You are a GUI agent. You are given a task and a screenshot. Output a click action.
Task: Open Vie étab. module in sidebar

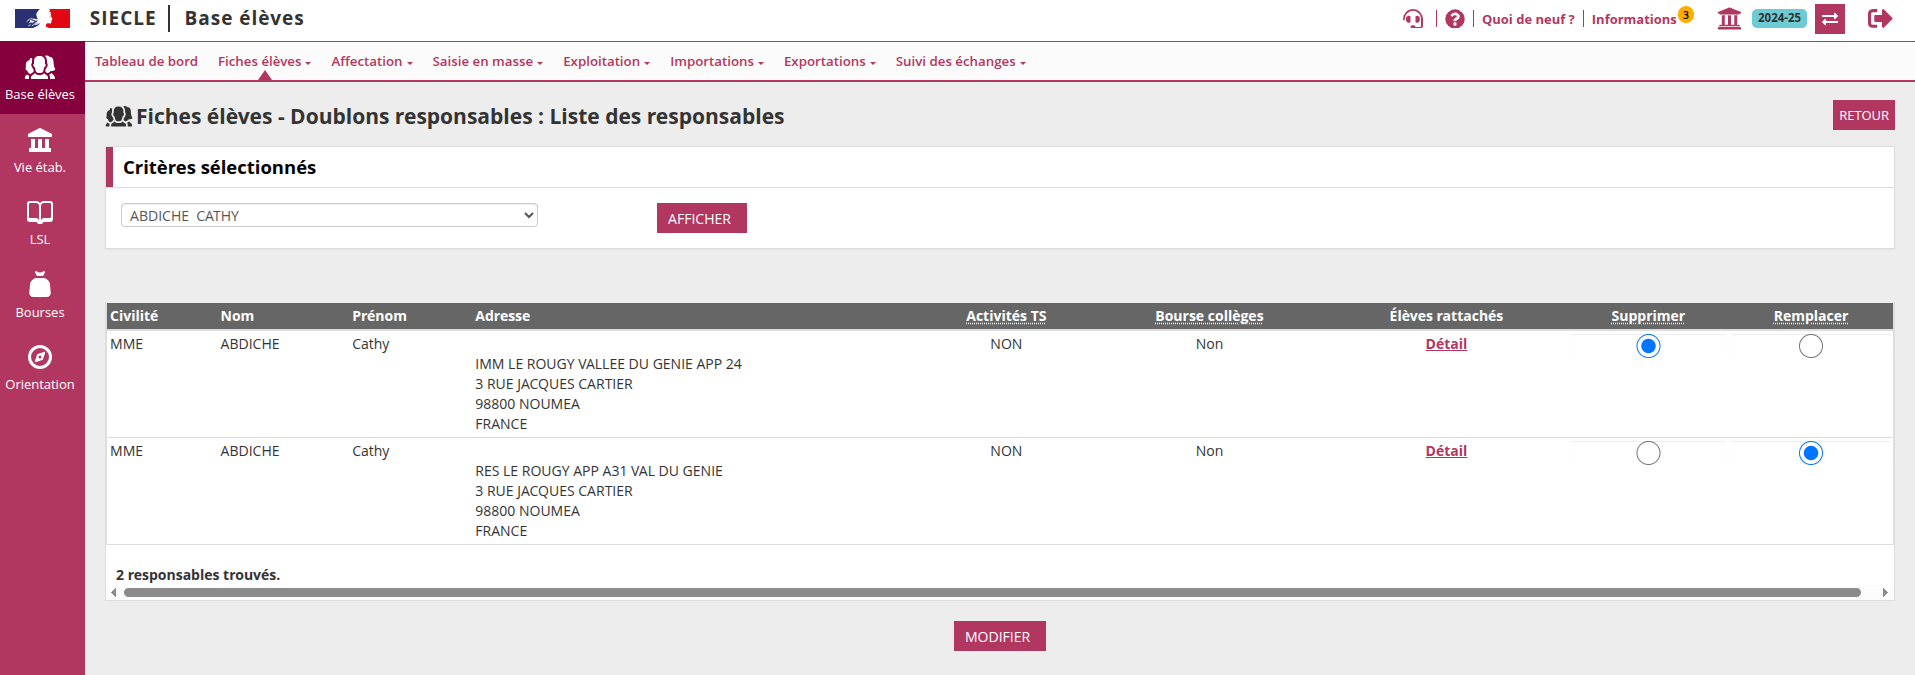tap(40, 151)
